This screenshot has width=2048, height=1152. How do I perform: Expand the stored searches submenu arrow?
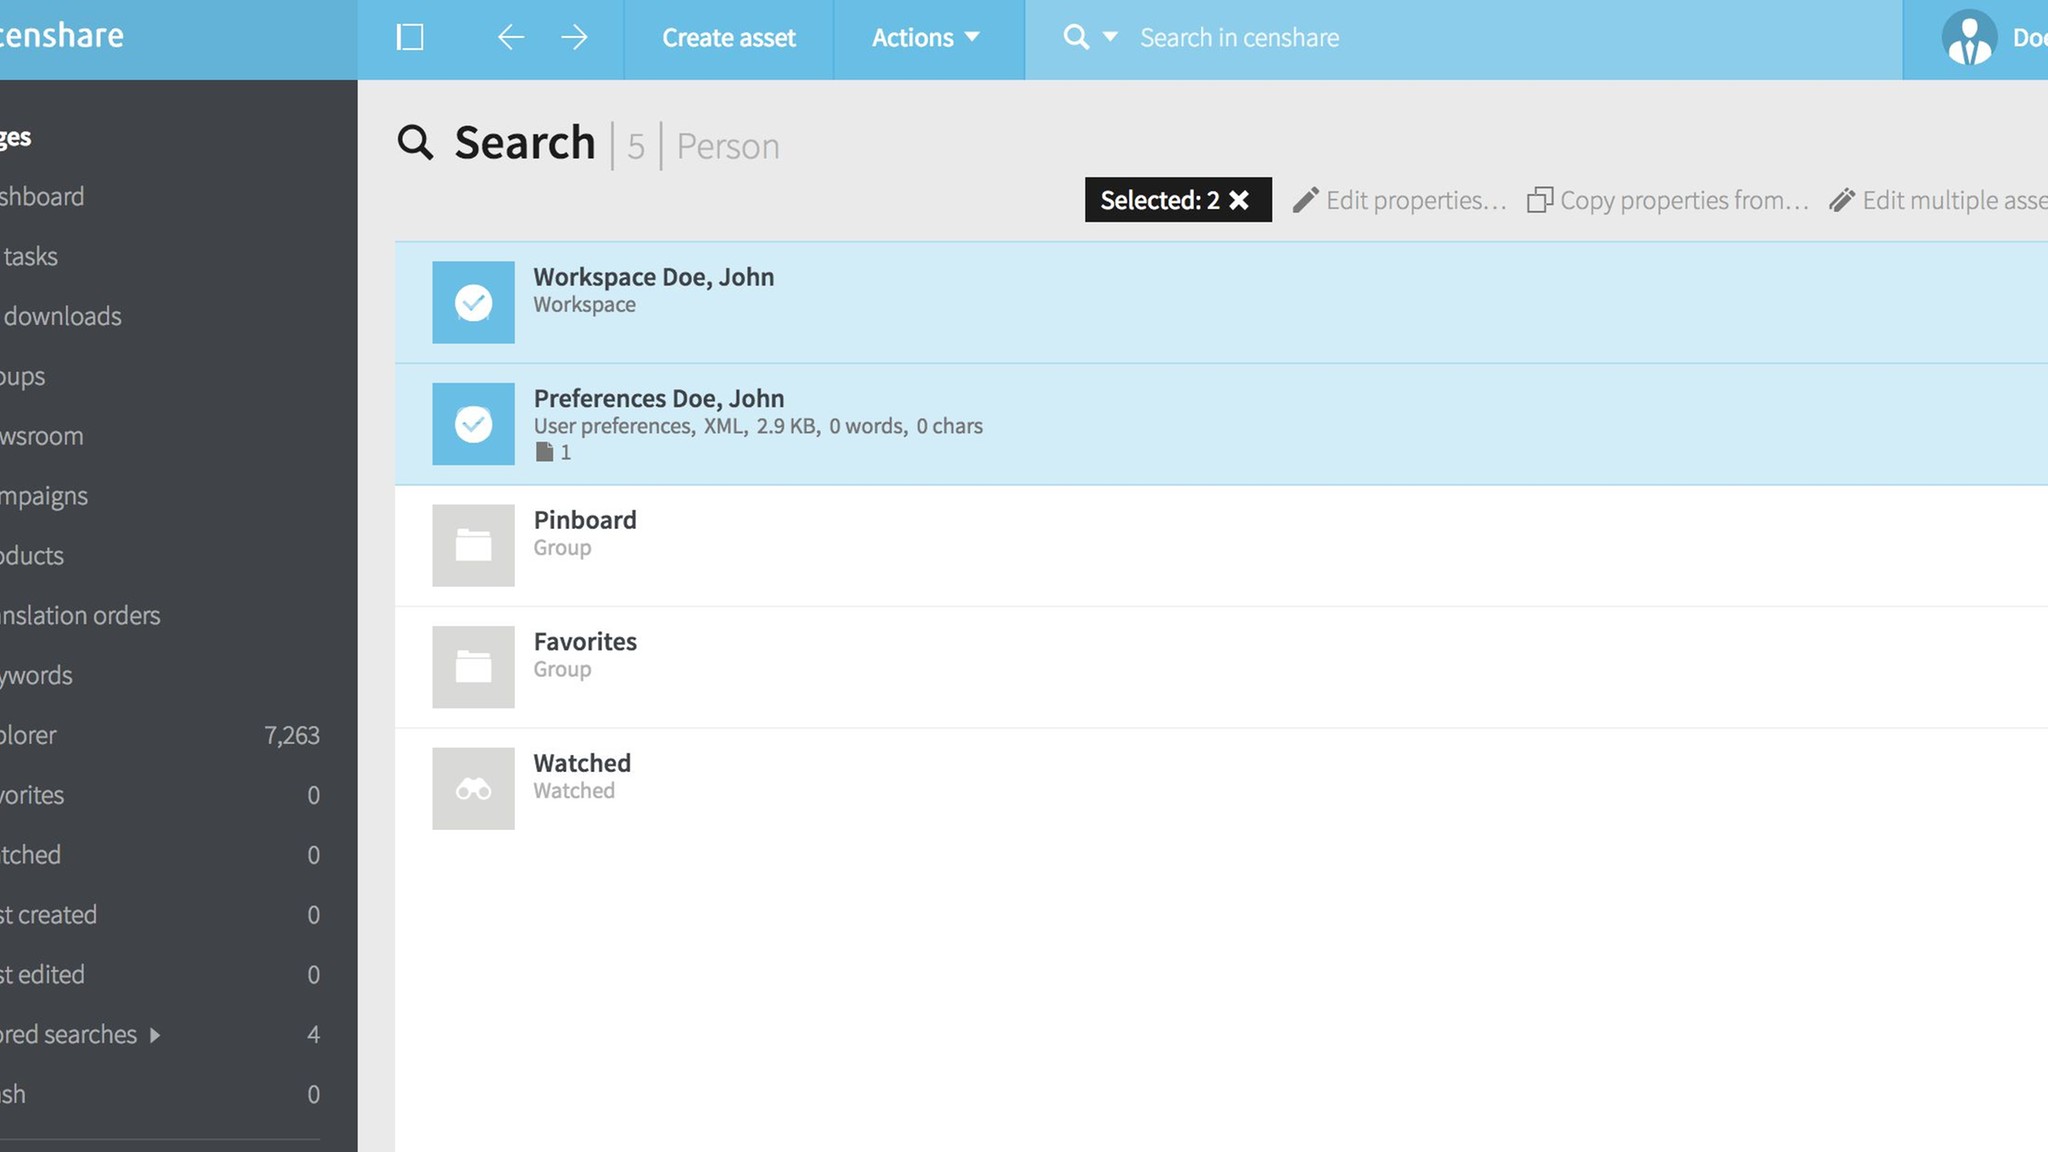[155, 1035]
